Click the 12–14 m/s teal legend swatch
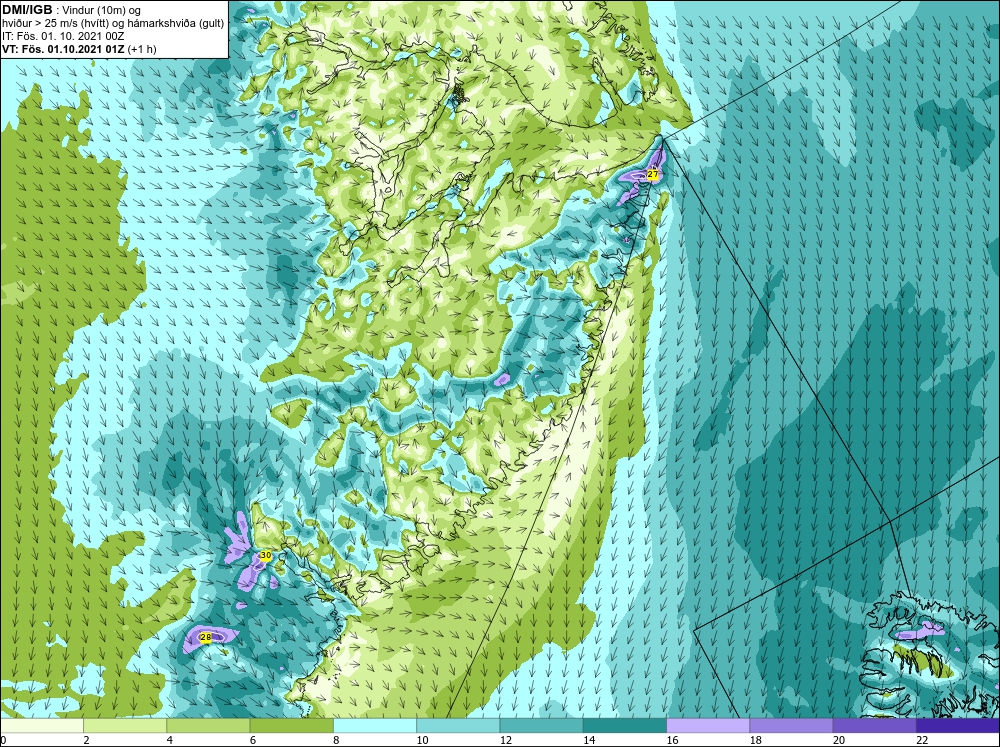 tap(541, 726)
